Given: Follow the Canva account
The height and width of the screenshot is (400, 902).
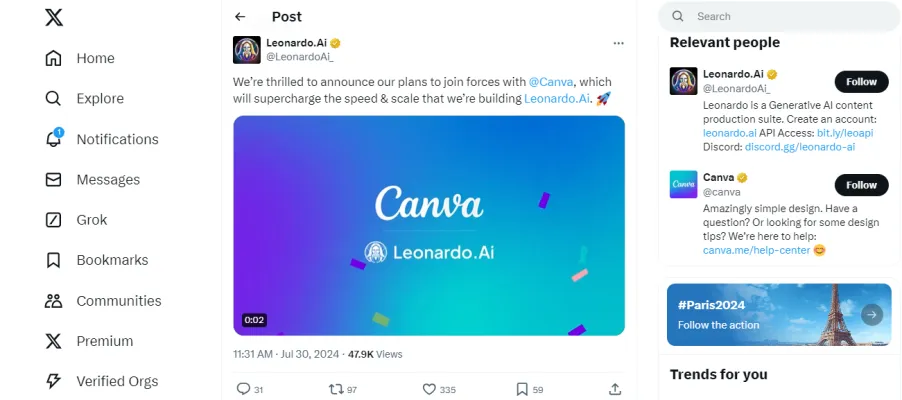Looking at the screenshot, I should click(x=861, y=185).
